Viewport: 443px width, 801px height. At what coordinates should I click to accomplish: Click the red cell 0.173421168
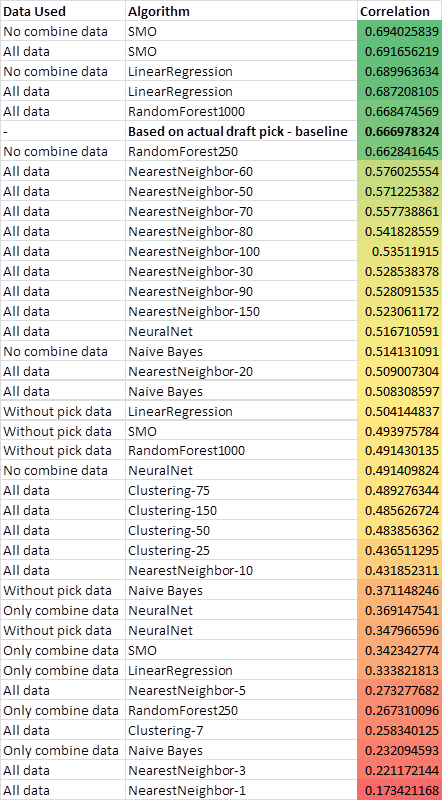(x=400, y=791)
